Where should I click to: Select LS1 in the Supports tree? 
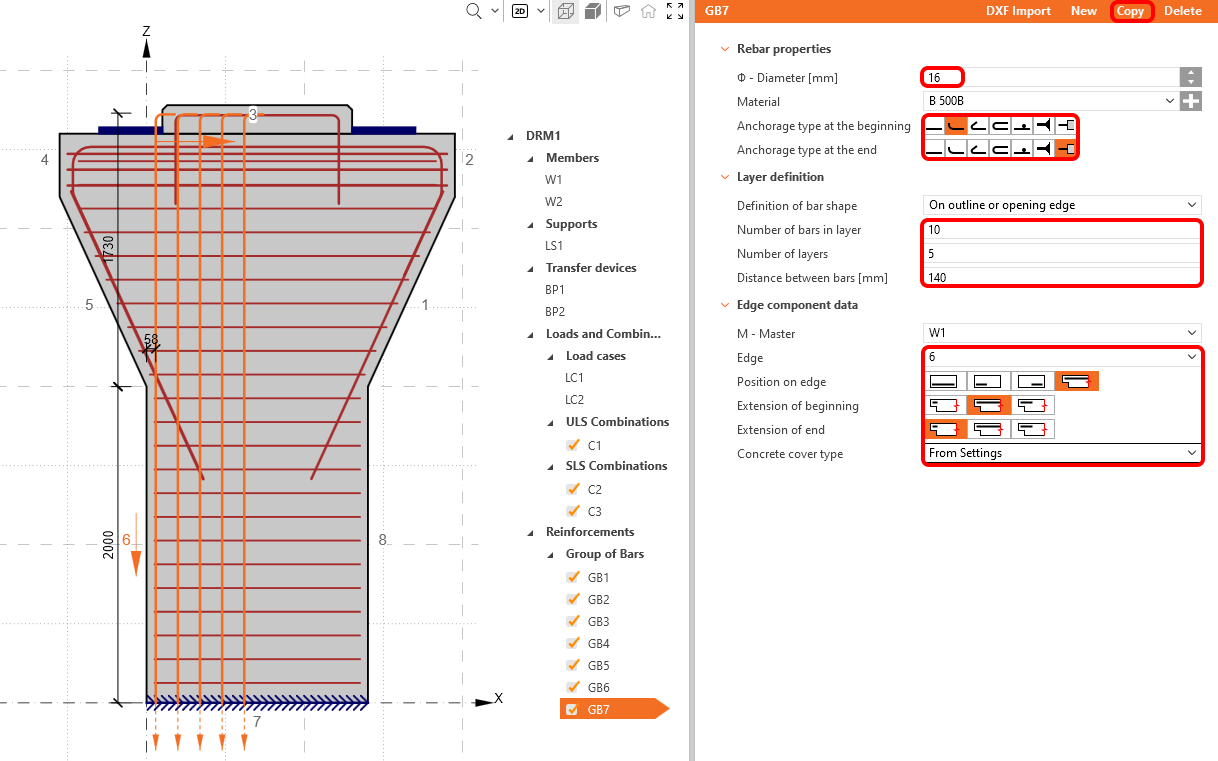[x=554, y=246]
